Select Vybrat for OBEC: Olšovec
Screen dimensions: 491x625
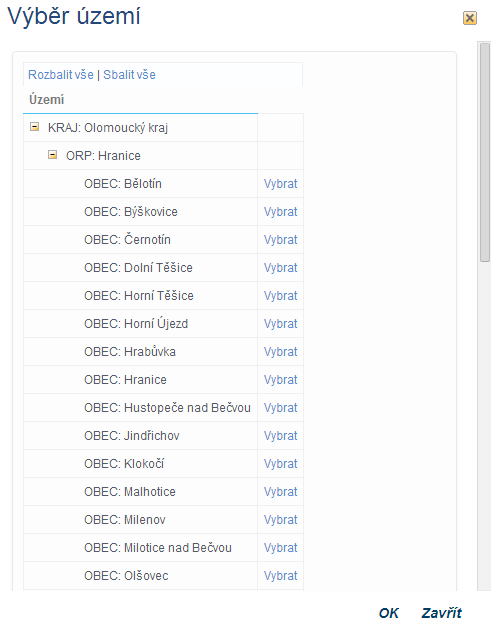point(281,576)
